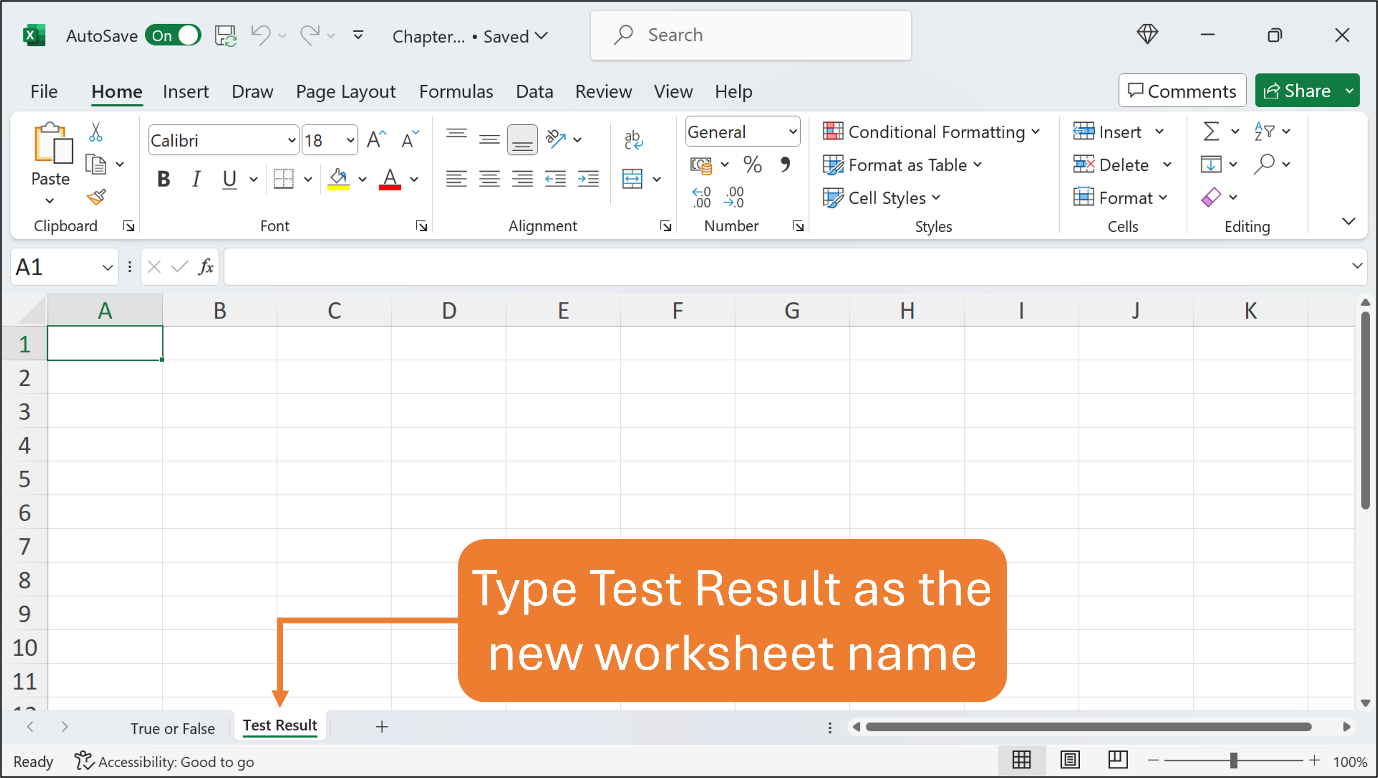Toggle Bottom Align button
This screenshot has height=778, width=1378.
tap(522, 140)
